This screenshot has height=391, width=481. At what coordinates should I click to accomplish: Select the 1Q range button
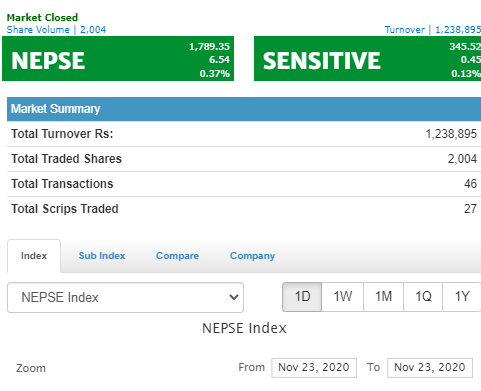423,297
